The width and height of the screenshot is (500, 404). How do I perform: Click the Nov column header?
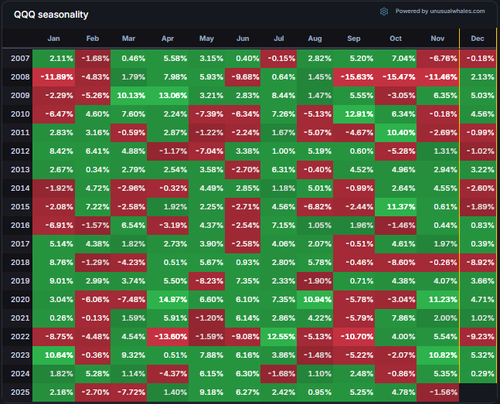click(438, 39)
